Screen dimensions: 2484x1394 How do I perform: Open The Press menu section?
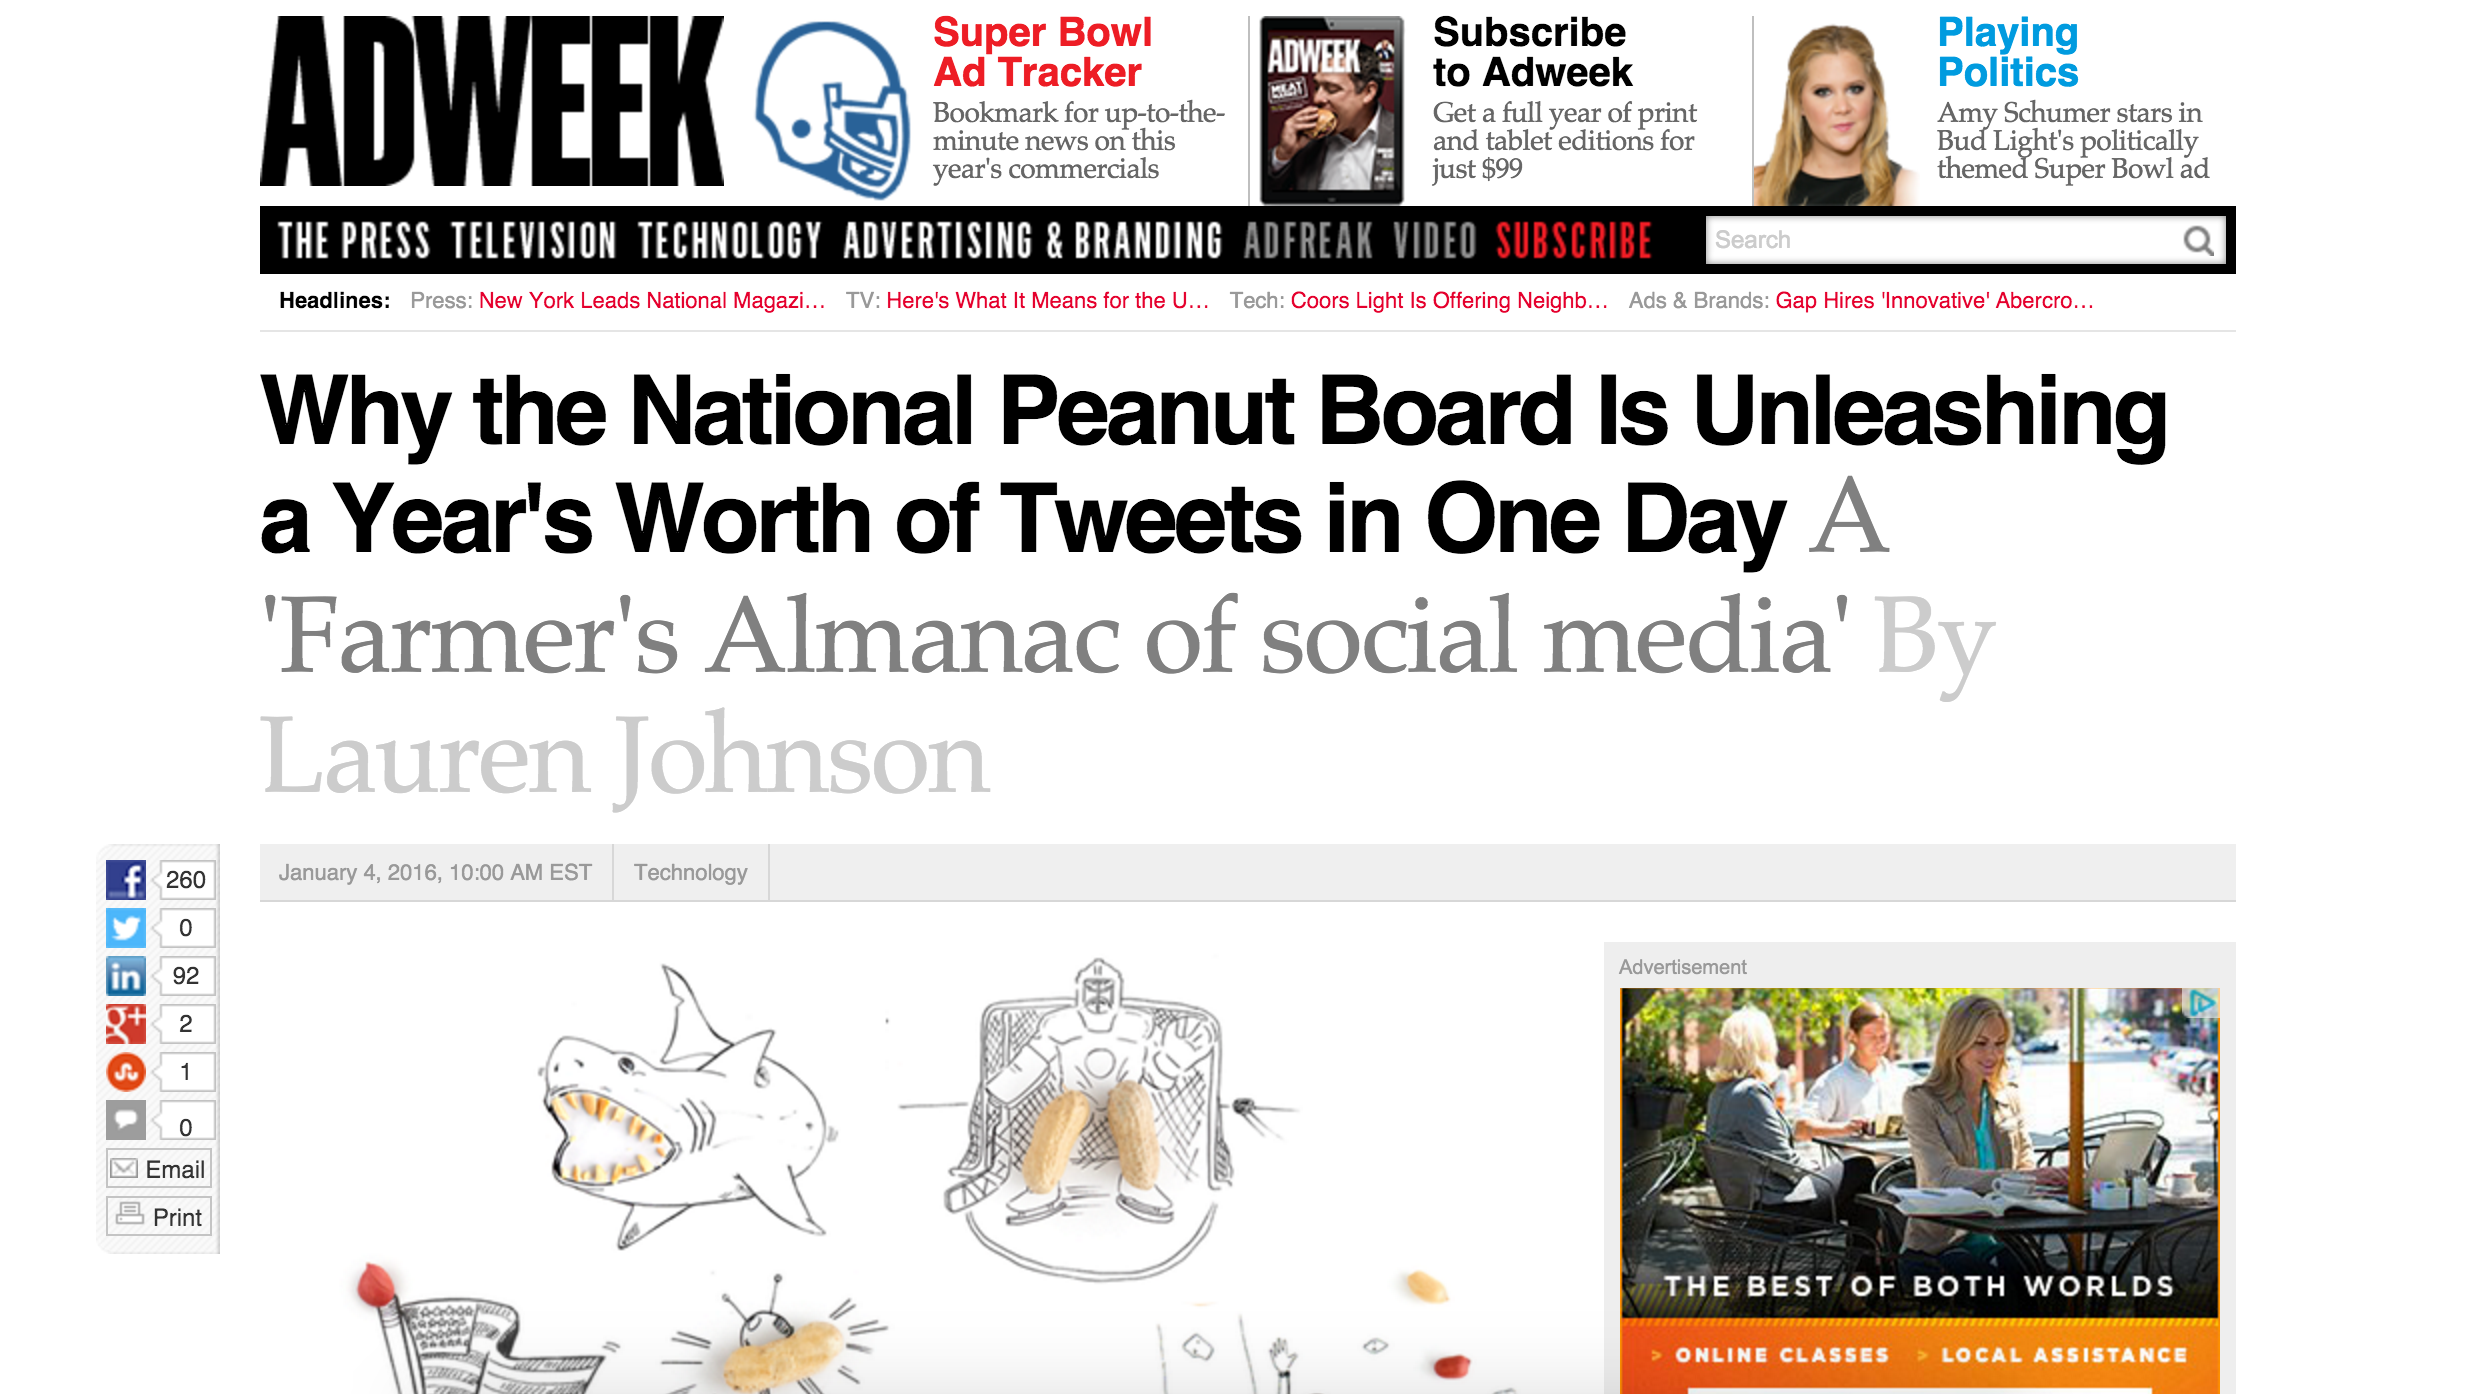tap(354, 242)
